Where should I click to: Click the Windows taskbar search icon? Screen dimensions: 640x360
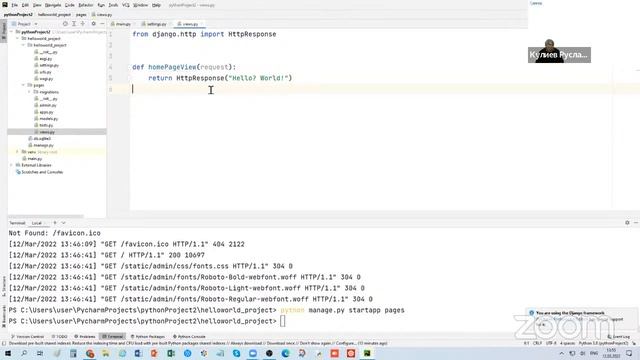coord(24,353)
